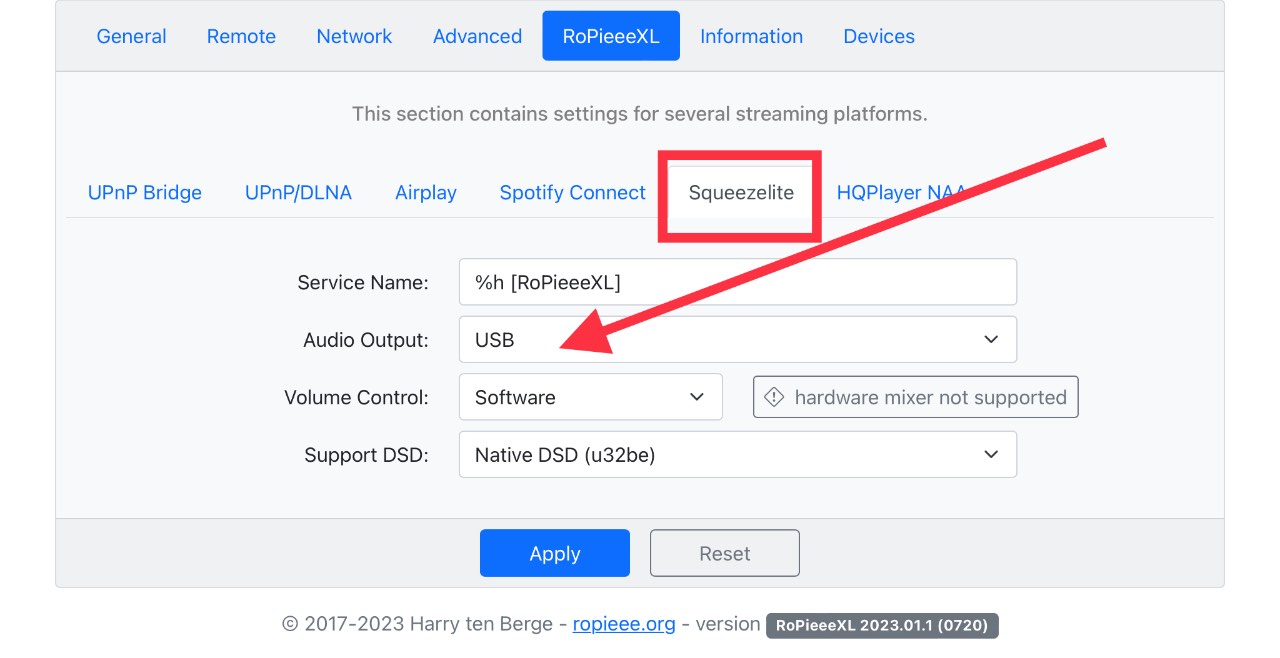Open the Network tab
1280x658 pixels.
click(354, 36)
